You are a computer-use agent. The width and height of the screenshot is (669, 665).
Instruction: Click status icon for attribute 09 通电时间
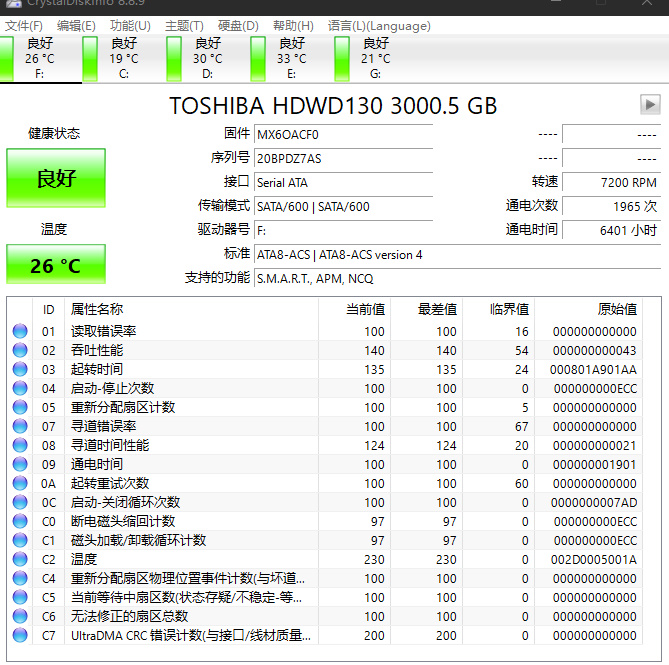click(20, 464)
